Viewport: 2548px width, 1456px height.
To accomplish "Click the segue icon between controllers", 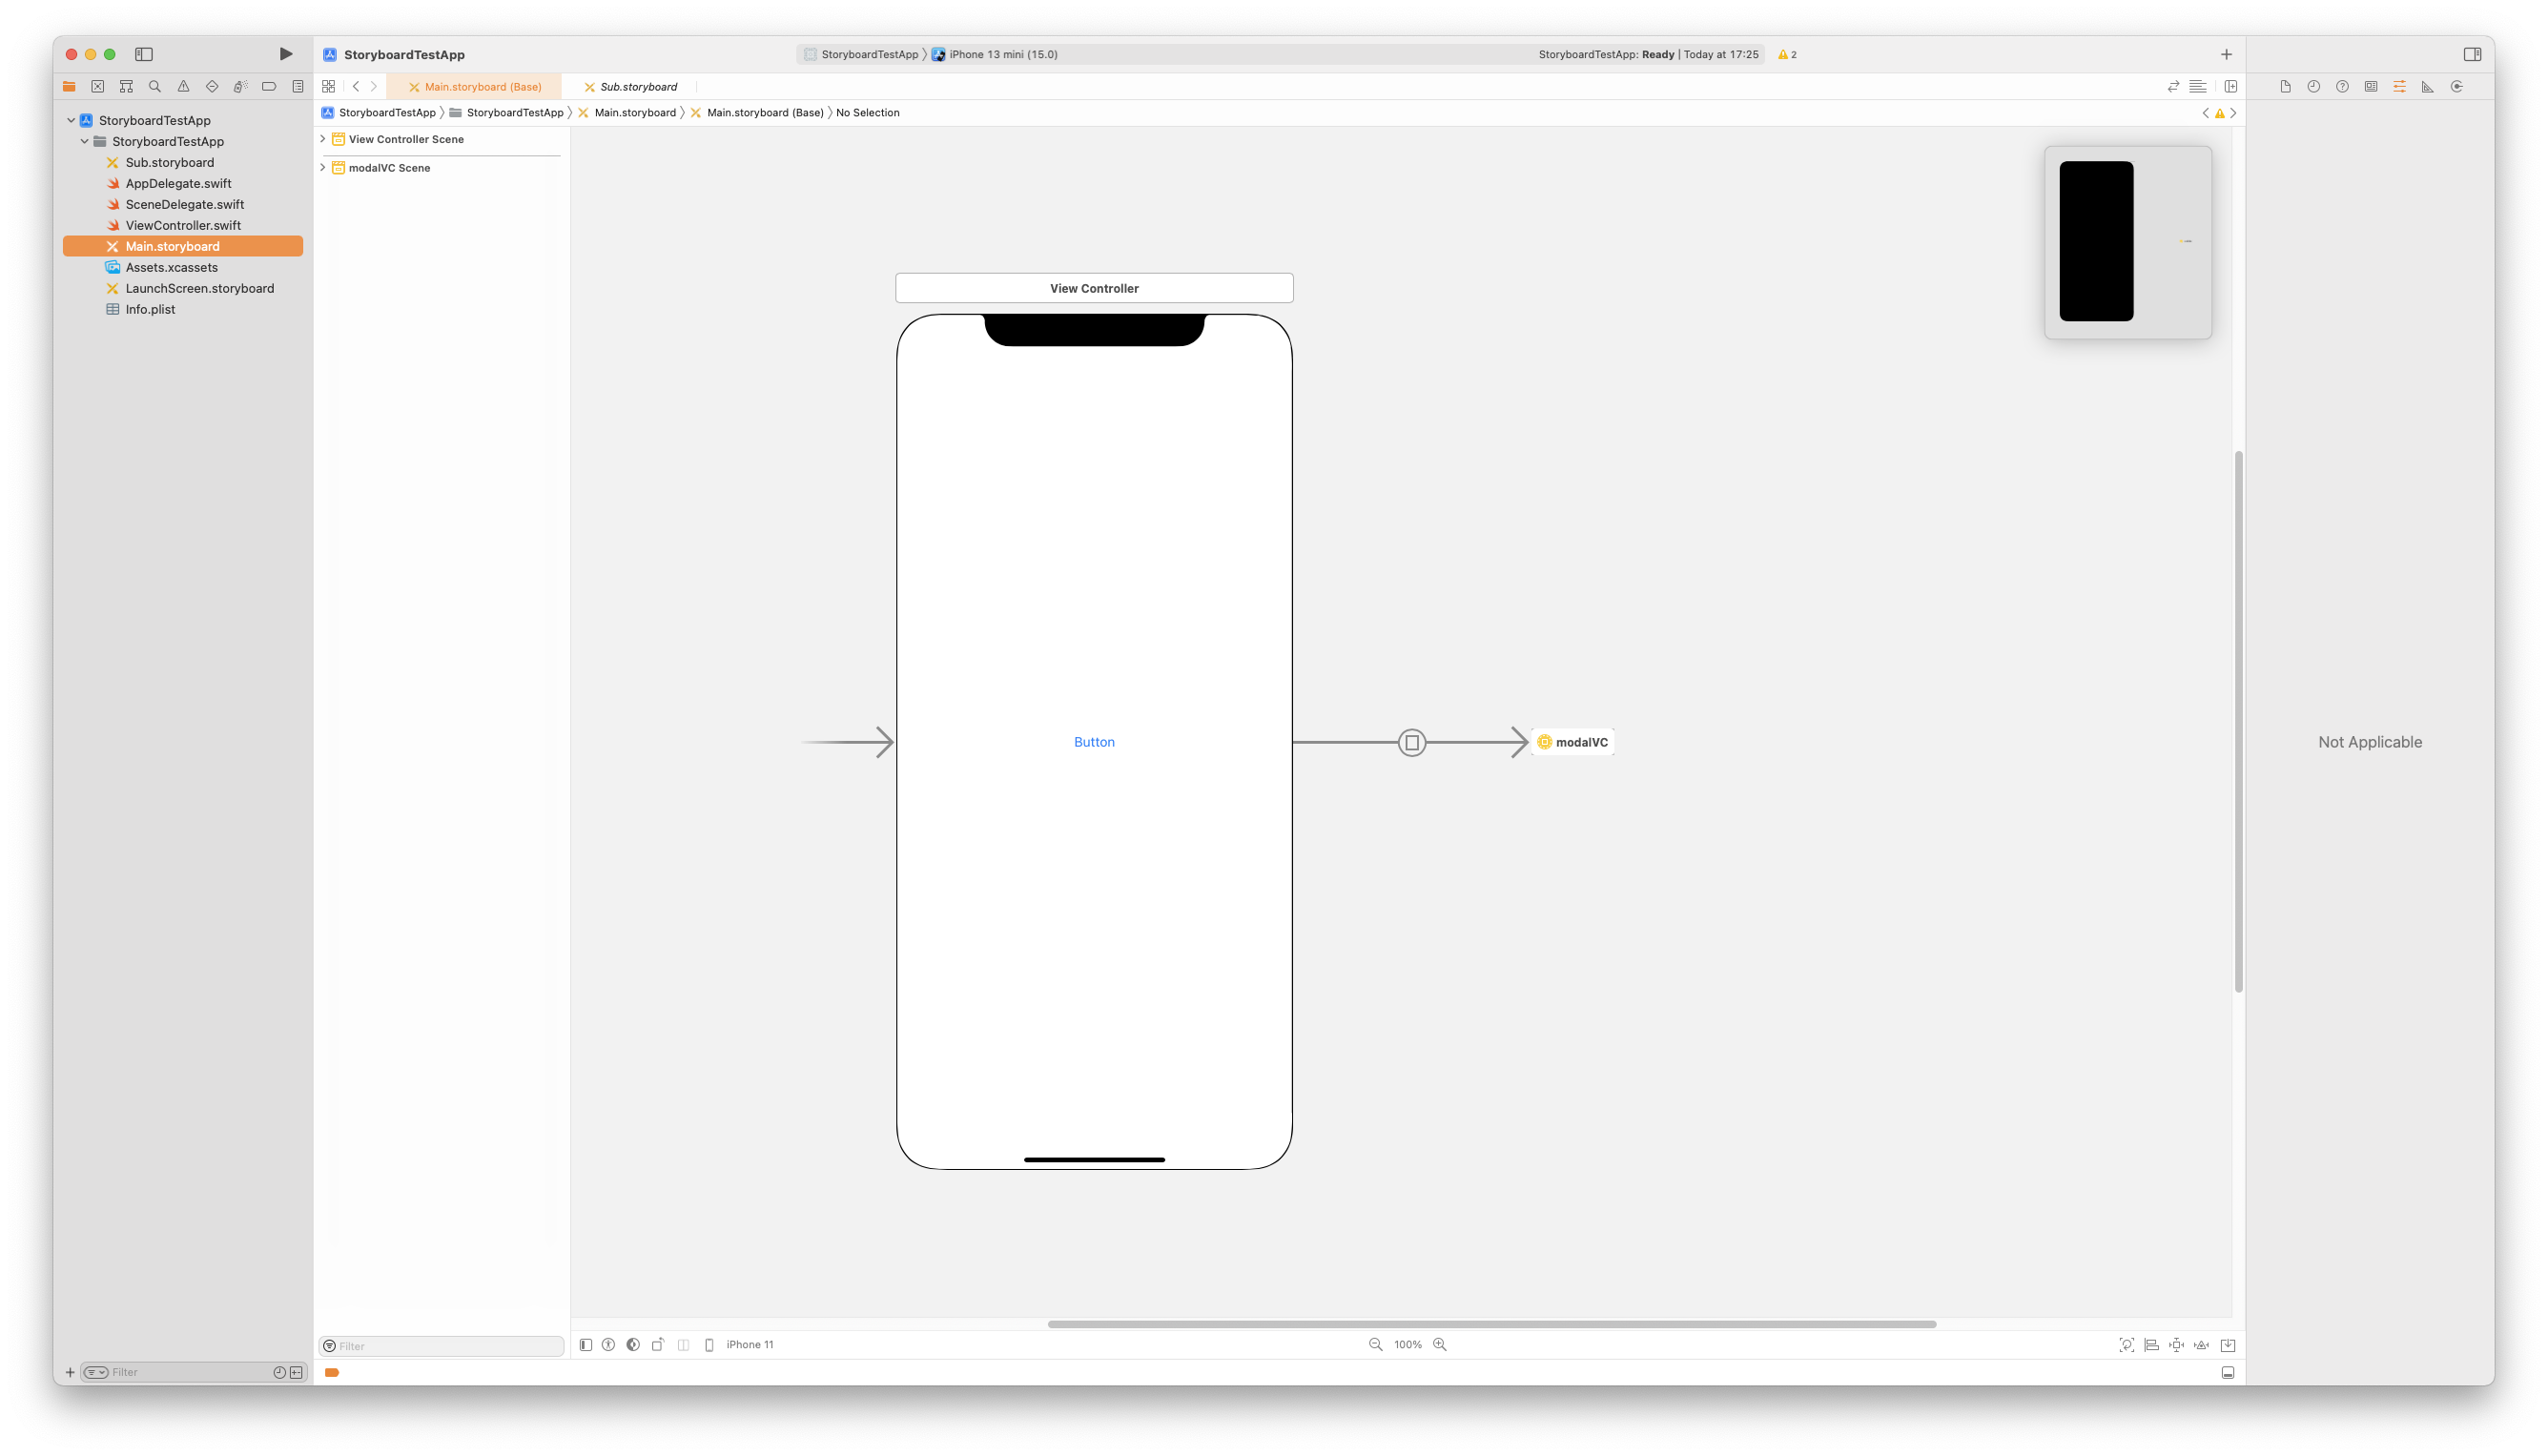I will coord(1411,742).
